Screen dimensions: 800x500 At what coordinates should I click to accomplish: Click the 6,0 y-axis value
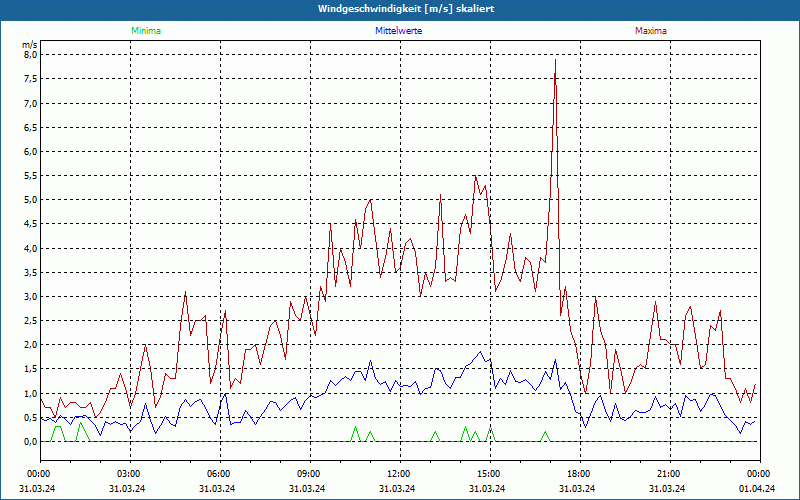(x=31, y=152)
